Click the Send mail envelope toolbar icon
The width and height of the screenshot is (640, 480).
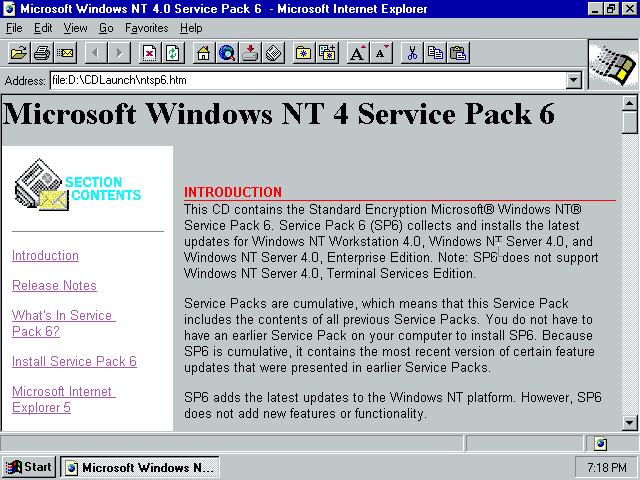point(65,53)
